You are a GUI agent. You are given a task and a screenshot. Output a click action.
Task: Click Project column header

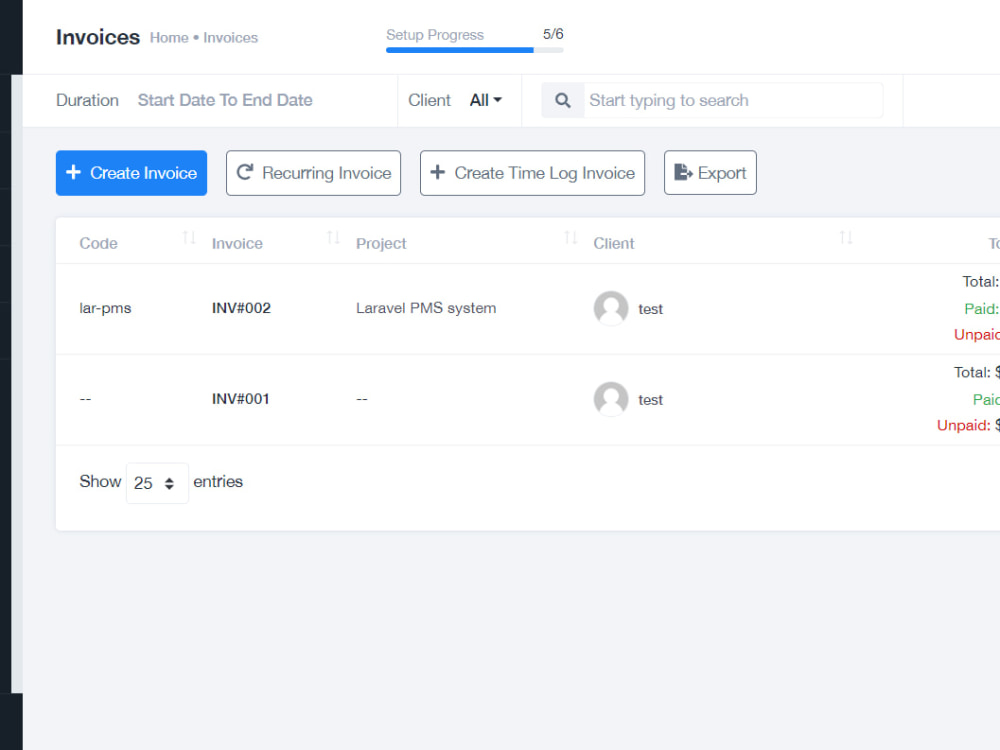pyautogui.click(x=381, y=244)
